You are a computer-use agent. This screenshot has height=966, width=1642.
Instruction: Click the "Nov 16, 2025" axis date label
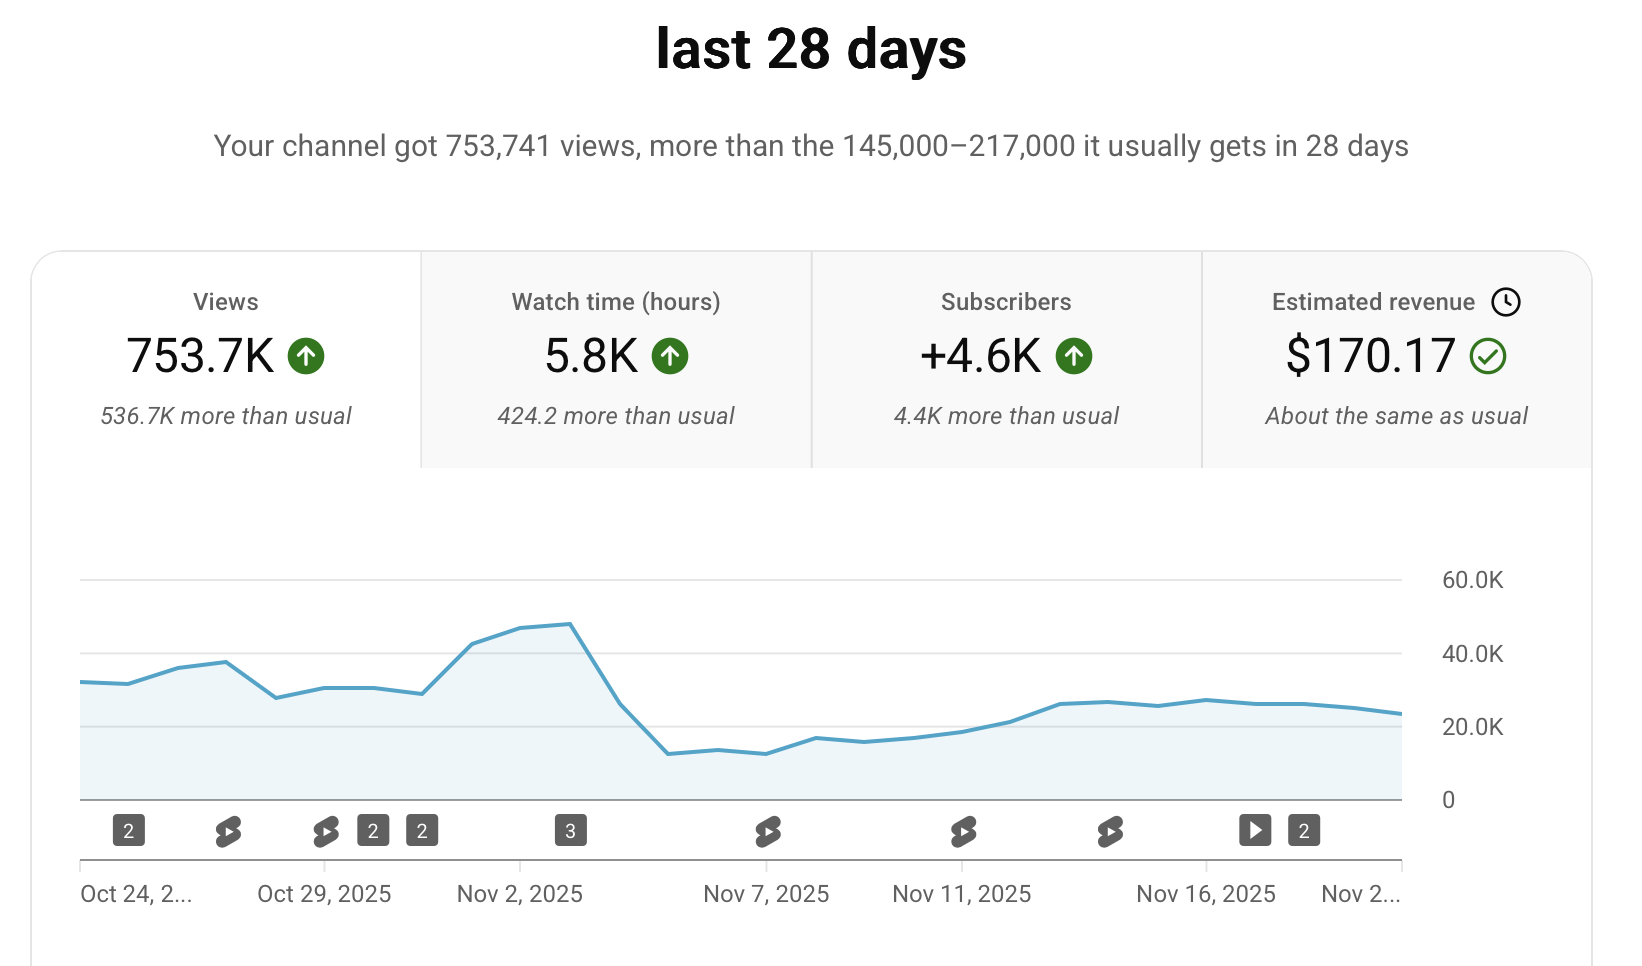tap(1206, 894)
